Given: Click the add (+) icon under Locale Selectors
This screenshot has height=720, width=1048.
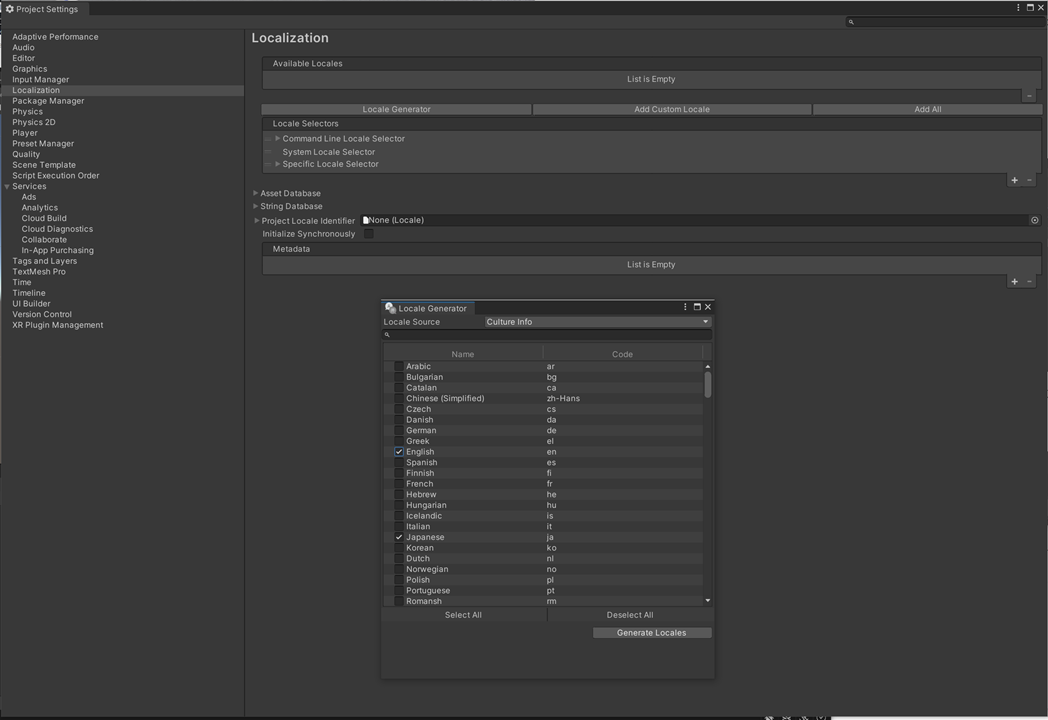Looking at the screenshot, I should click(x=1013, y=180).
